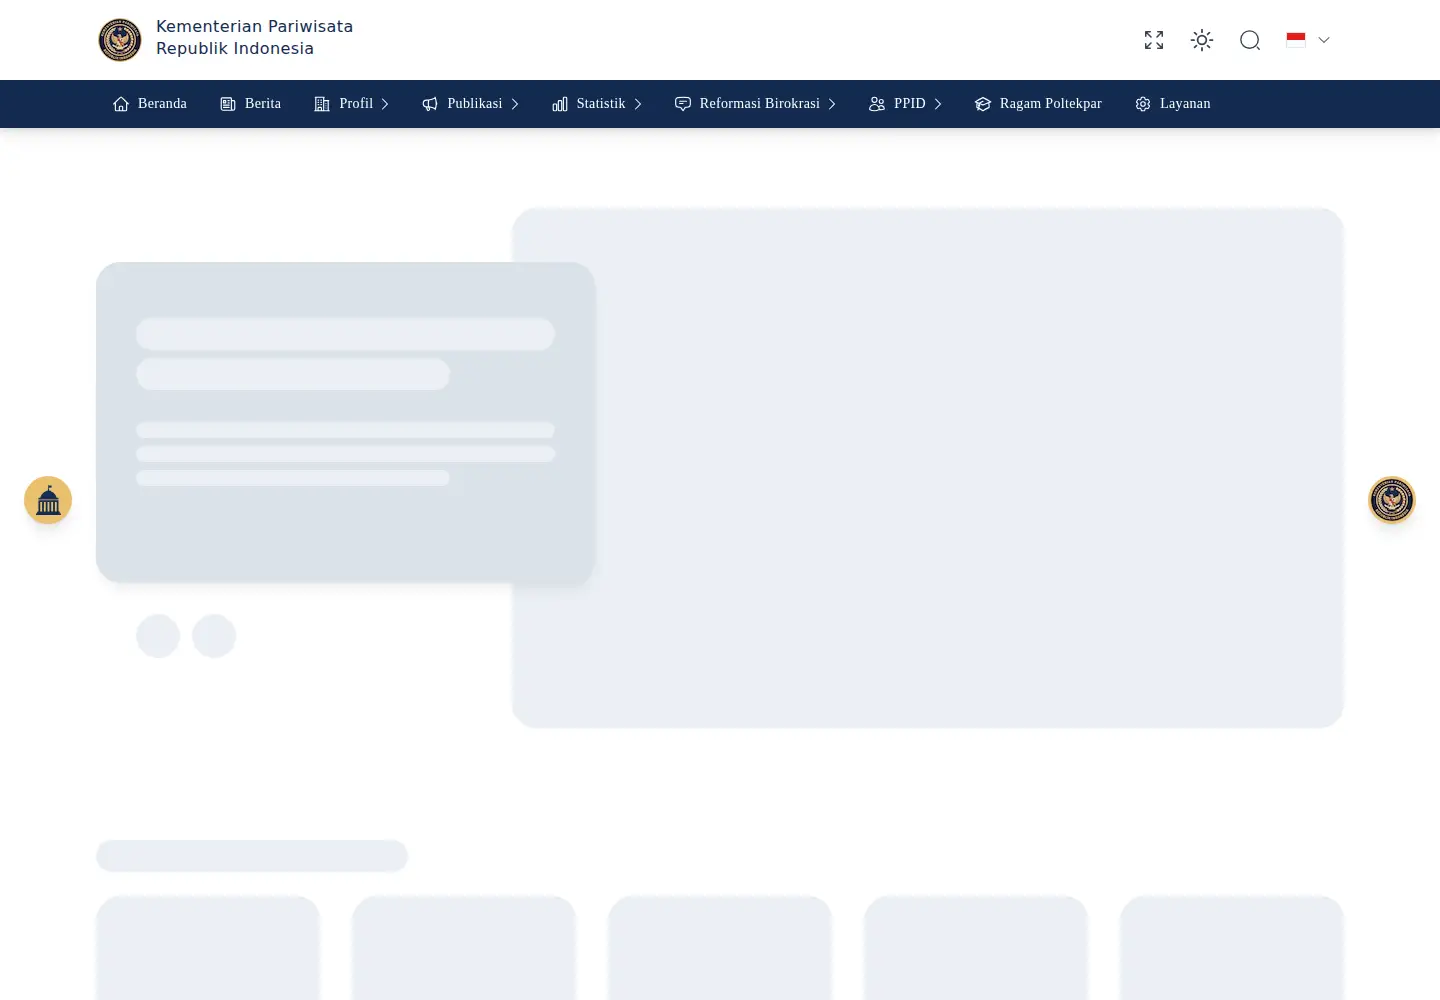Expand the Publikasi menu
Screen dimensions: 1440x1000
coord(471,104)
